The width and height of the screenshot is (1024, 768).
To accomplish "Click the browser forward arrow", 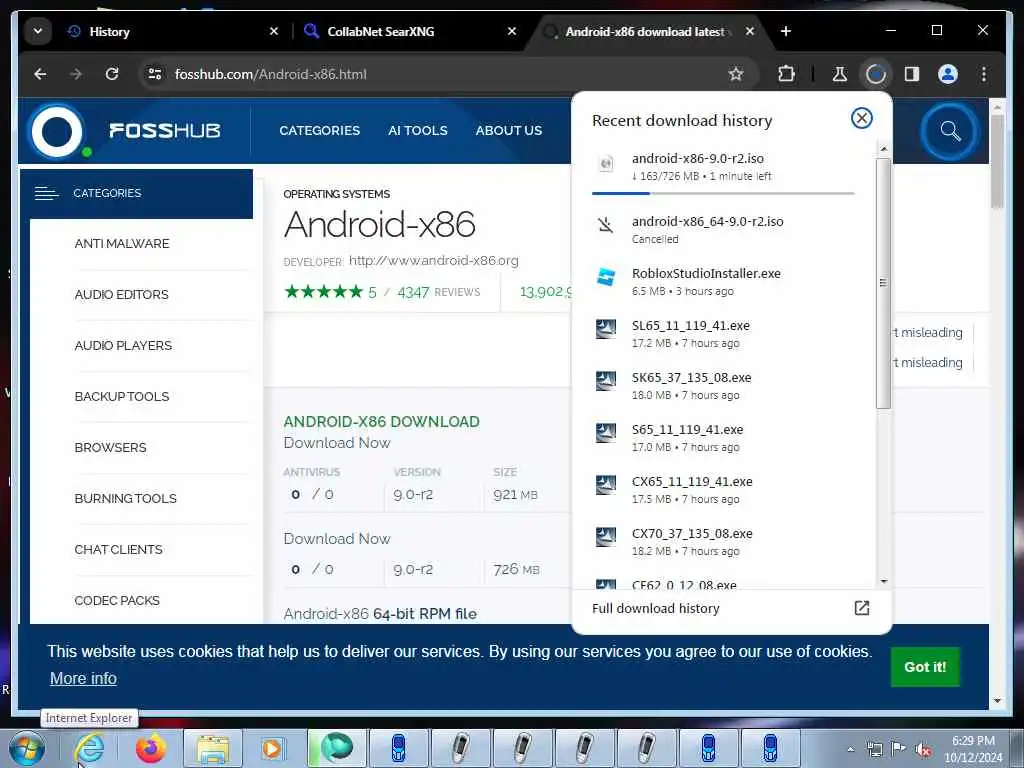I will tap(76, 74).
